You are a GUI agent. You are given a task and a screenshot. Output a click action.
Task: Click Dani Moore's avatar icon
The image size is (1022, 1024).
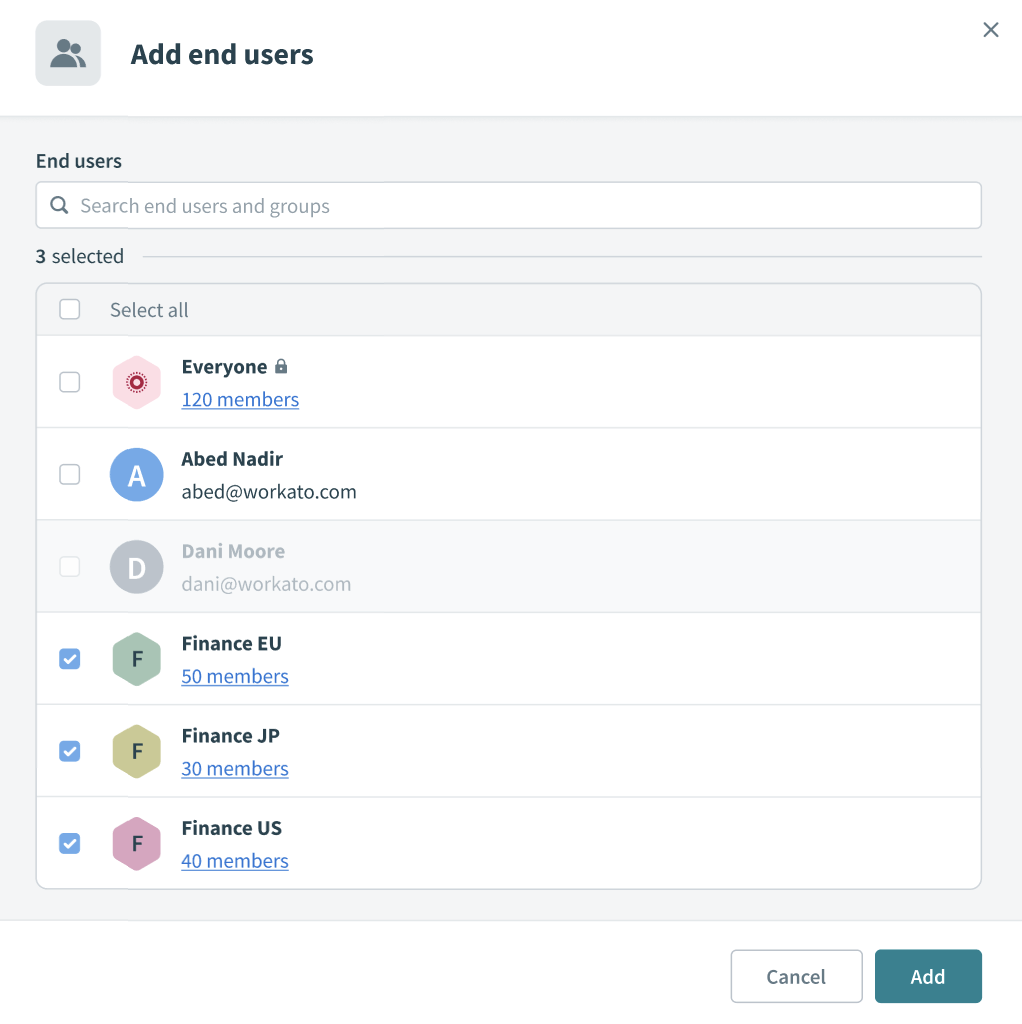coord(136,566)
